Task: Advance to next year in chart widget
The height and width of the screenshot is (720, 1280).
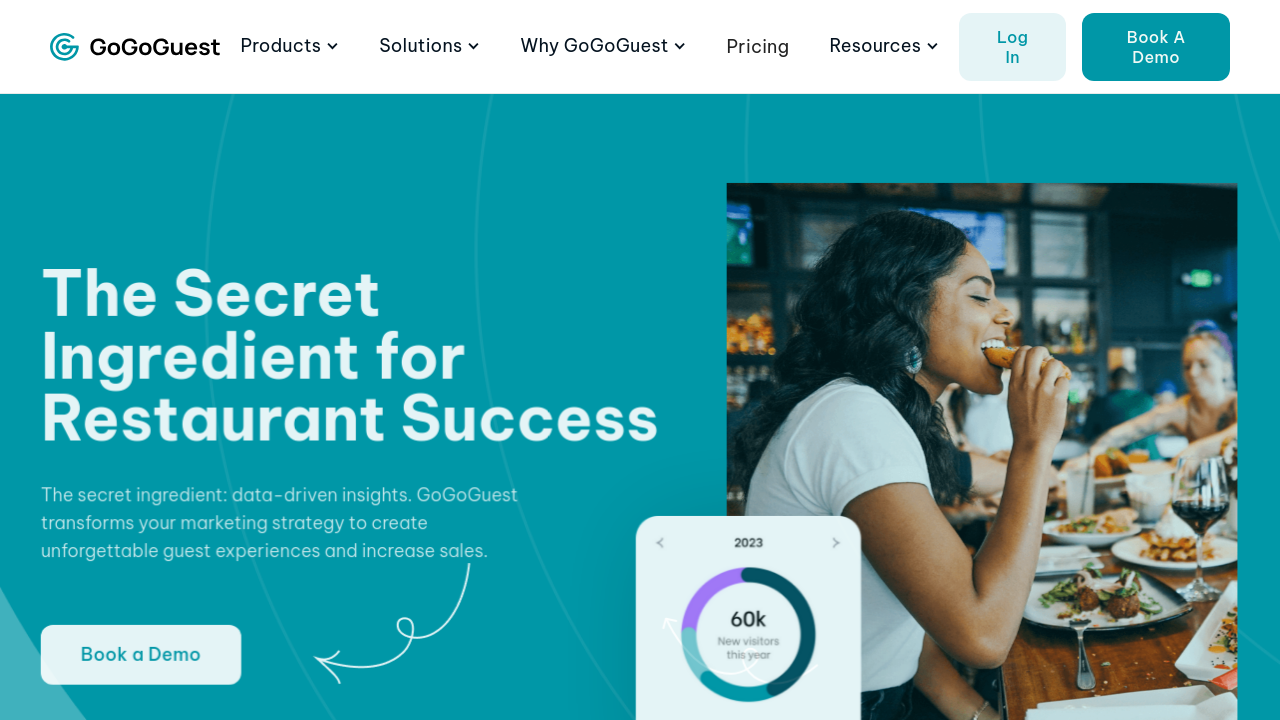Action: click(x=836, y=543)
